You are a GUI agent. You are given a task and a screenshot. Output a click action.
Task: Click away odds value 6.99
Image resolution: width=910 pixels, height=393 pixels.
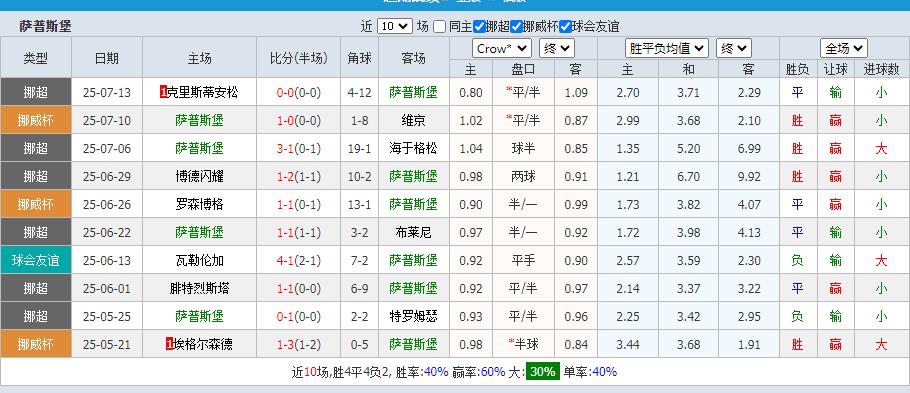(749, 149)
